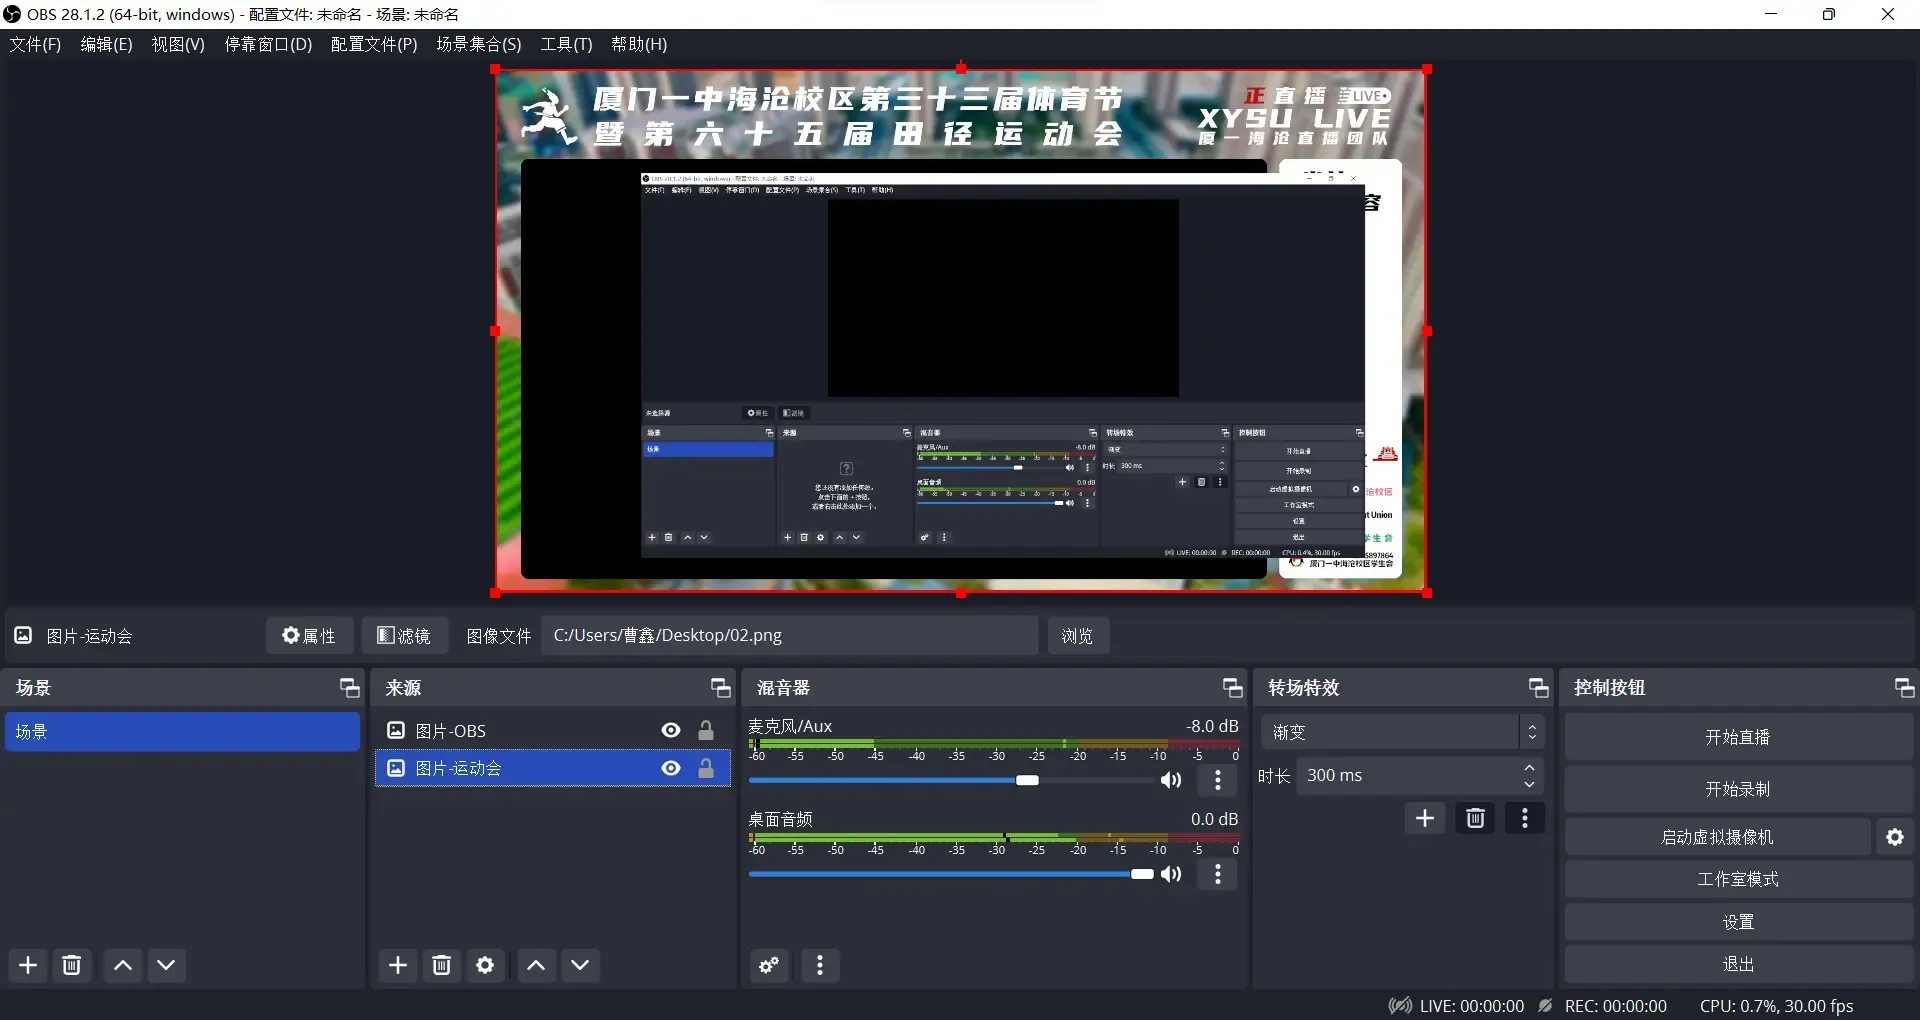Click 浏览 to browse image file
This screenshot has height=1020, width=1920.
coord(1077,636)
